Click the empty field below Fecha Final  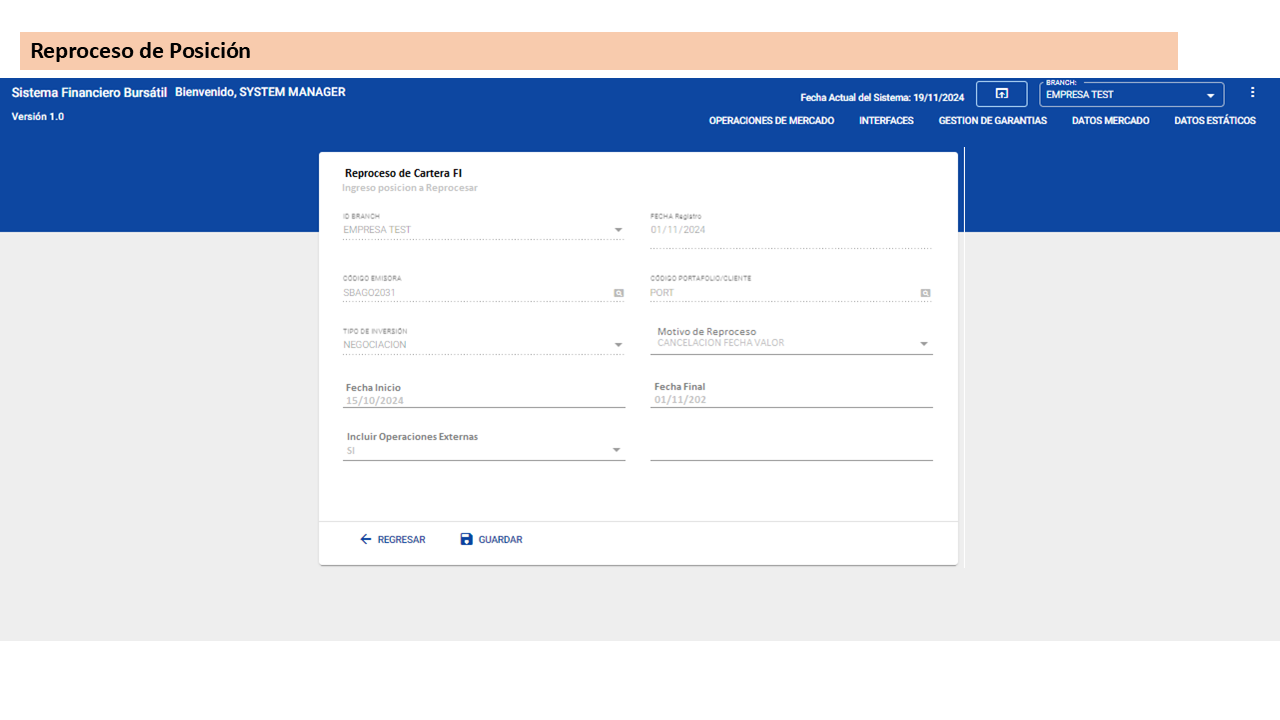tap(790, 450)
